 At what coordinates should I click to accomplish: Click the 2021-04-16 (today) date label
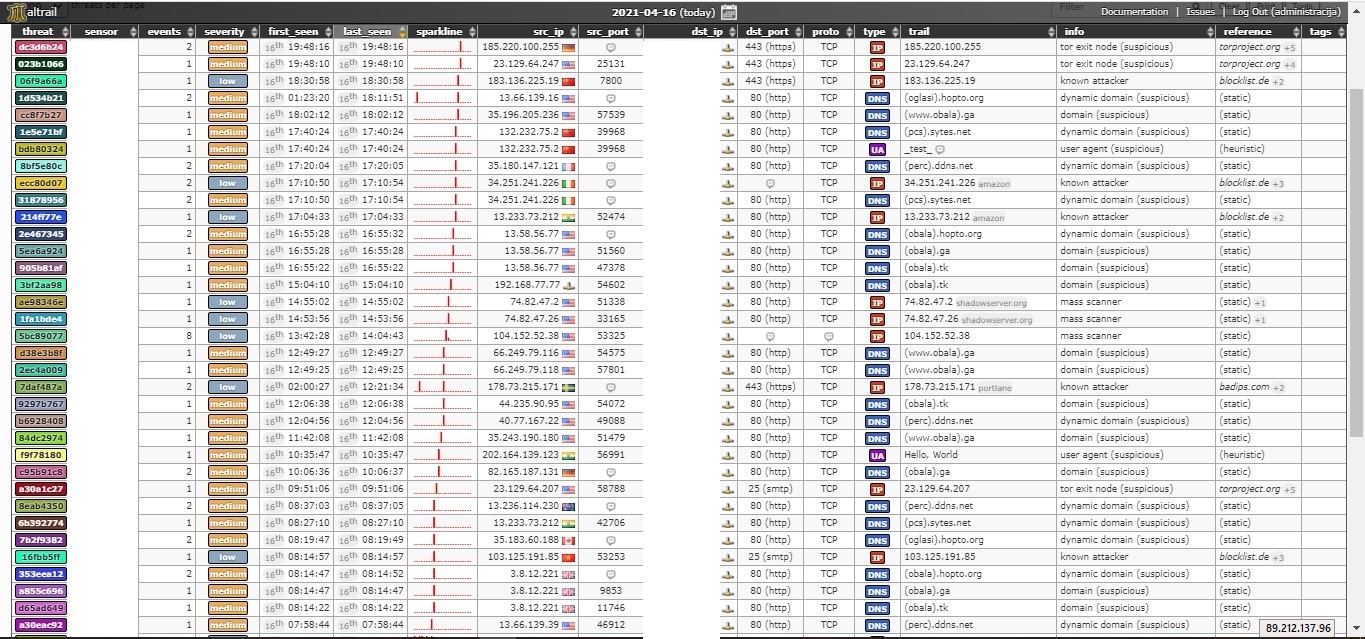[663, 13]
